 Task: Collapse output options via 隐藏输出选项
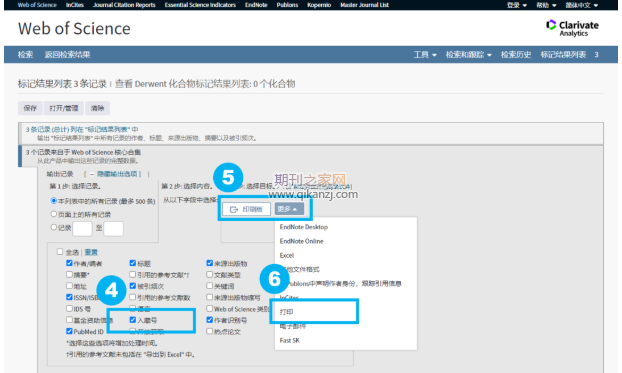tap(118, 174)
